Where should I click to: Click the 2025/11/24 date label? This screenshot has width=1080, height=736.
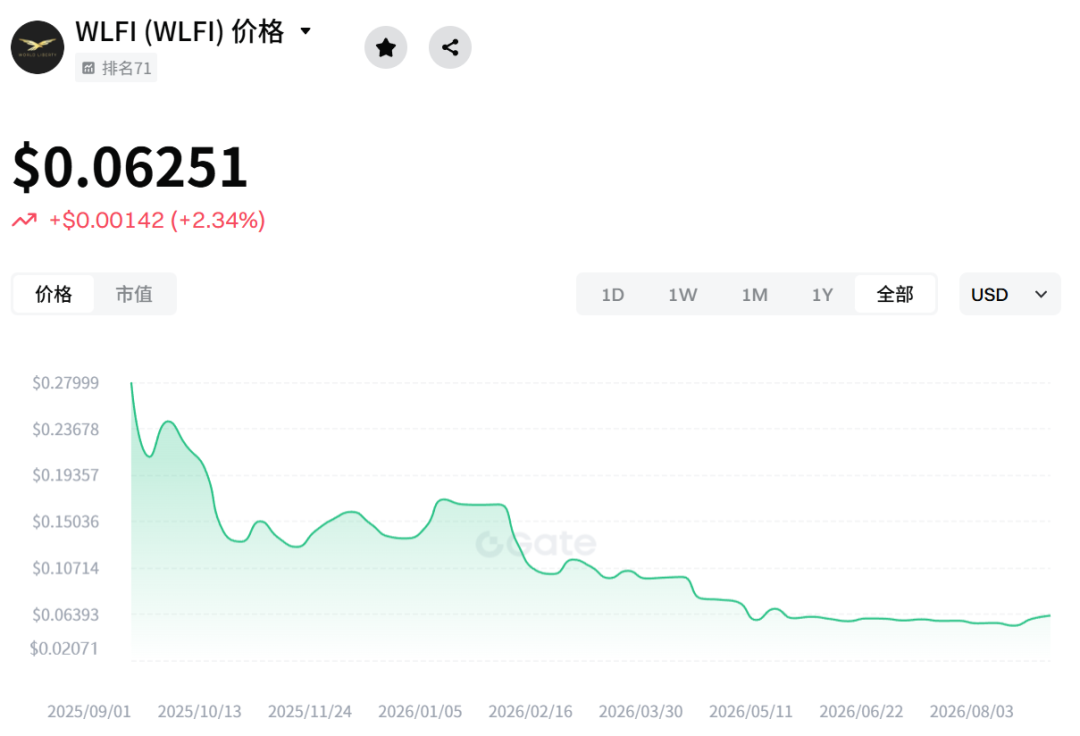pos(310,711)
